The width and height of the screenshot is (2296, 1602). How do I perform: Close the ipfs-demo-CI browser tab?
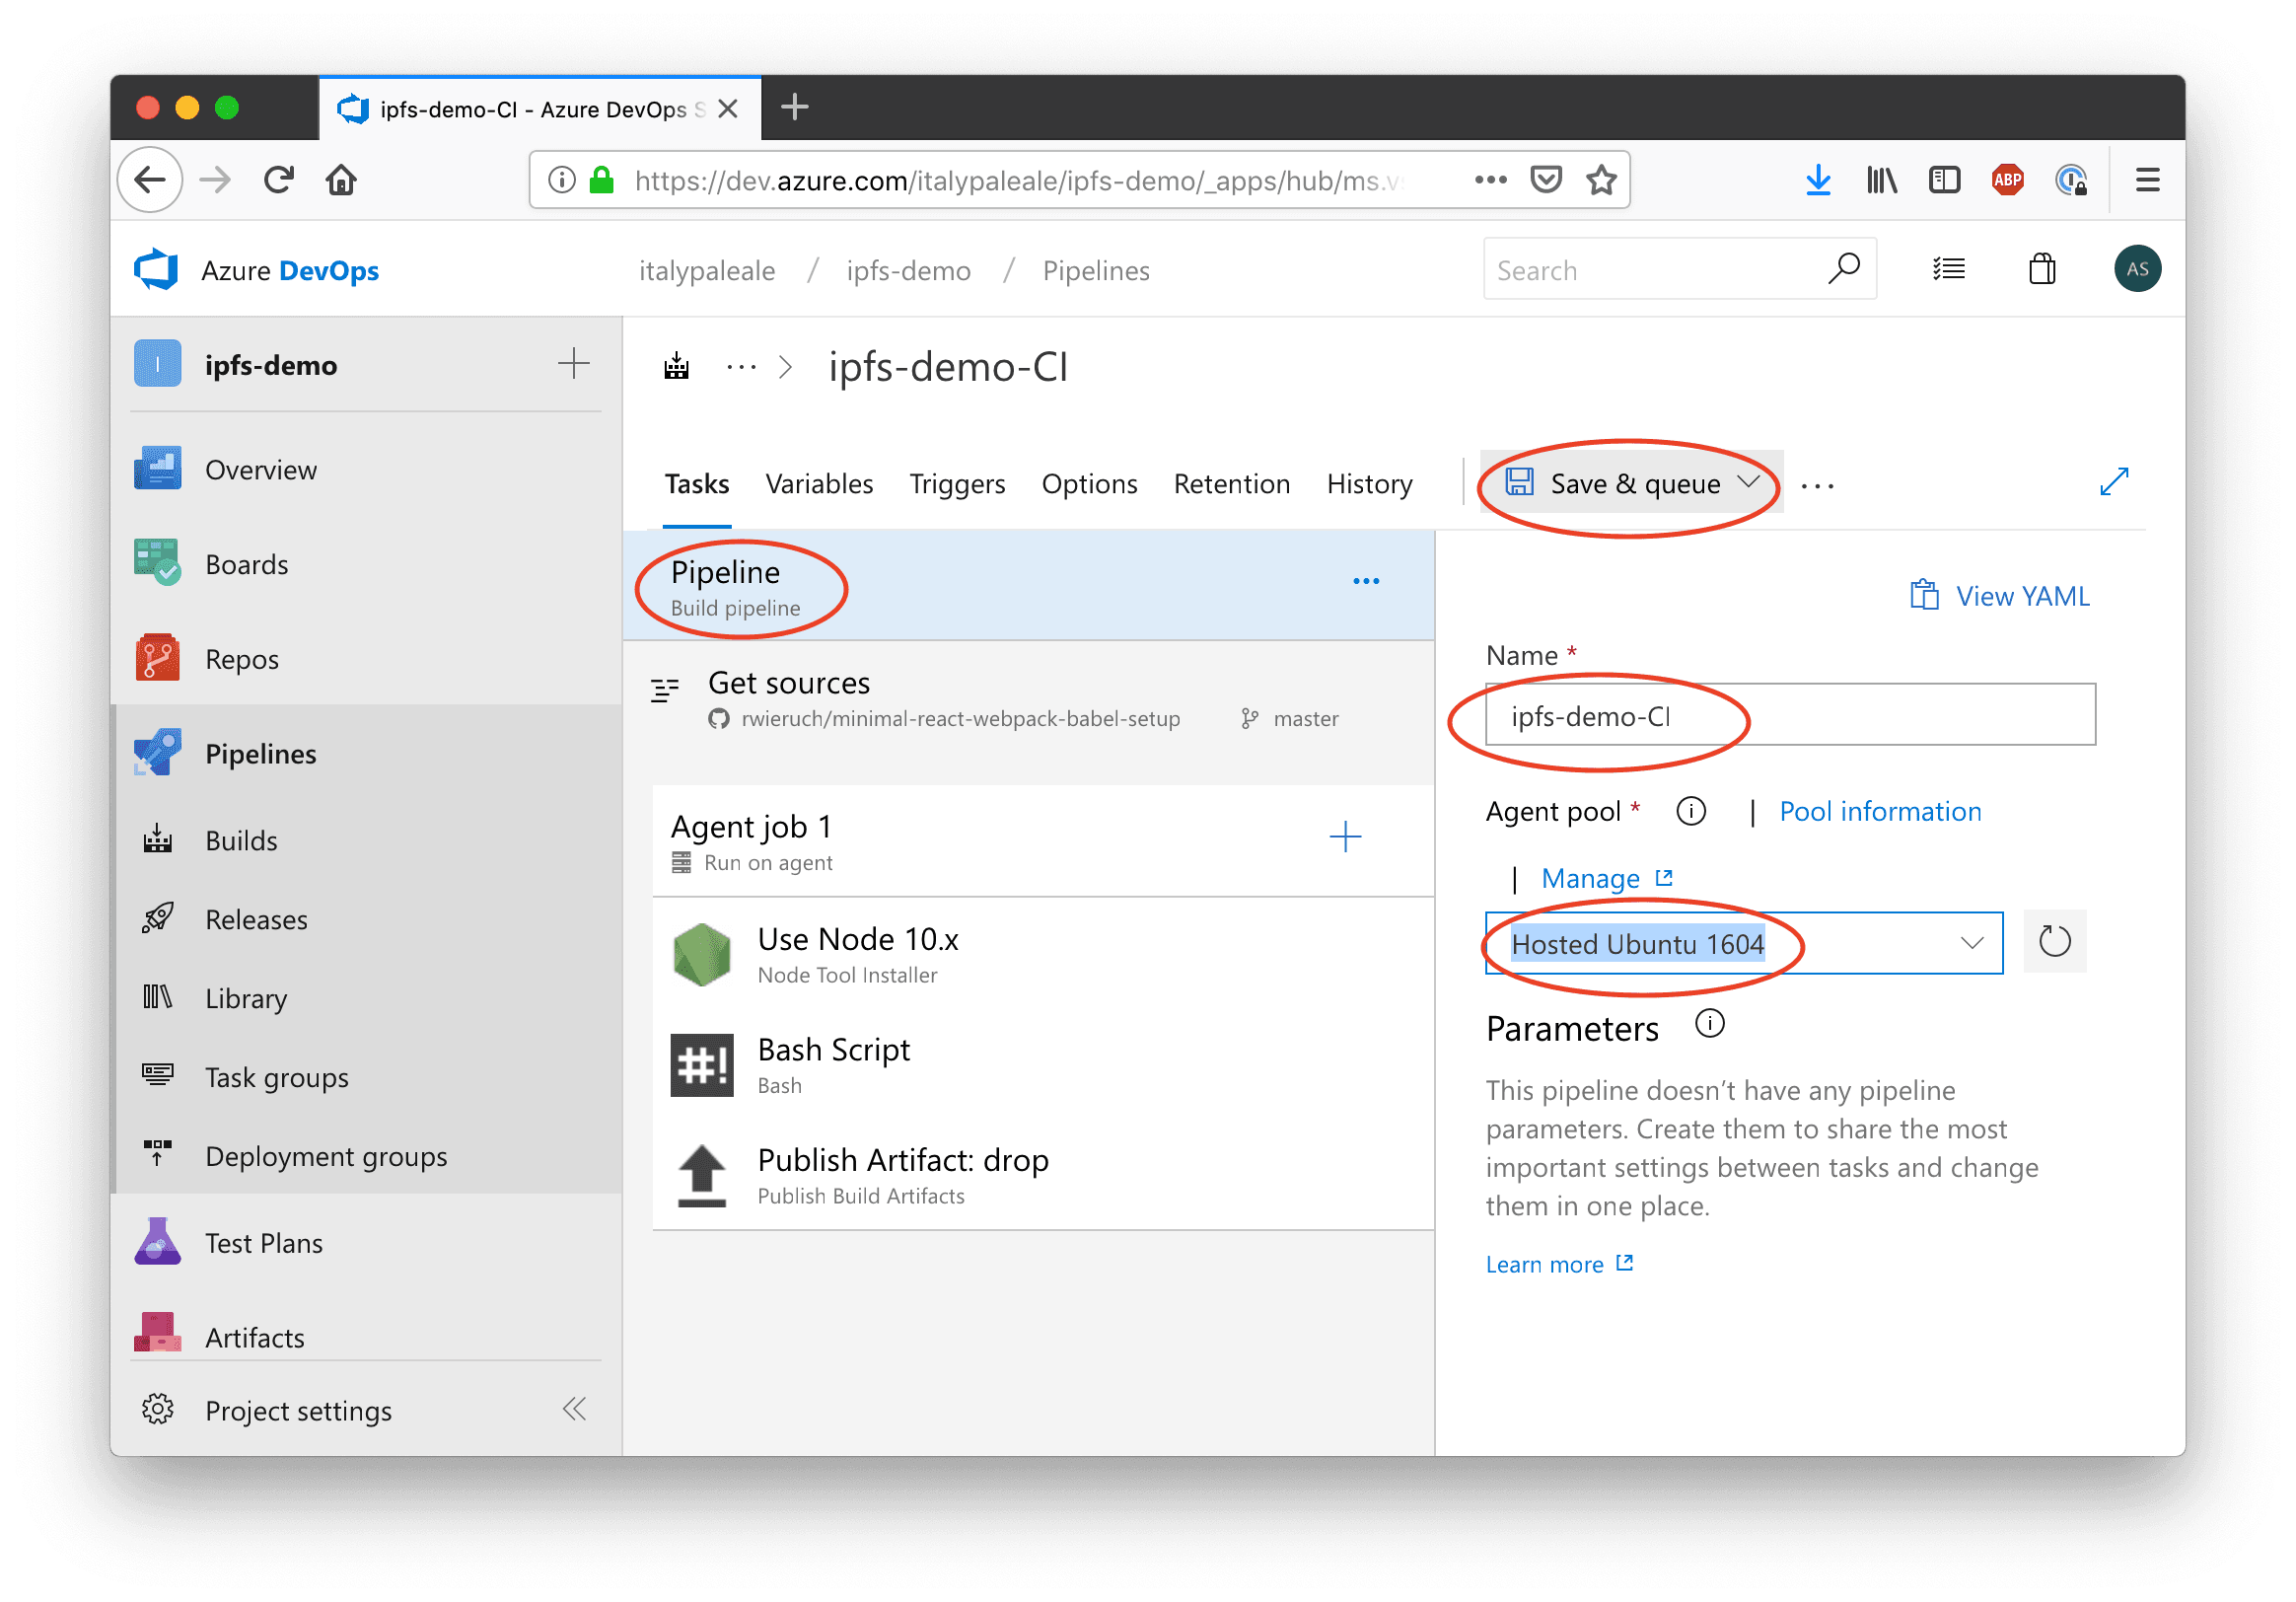728,108
